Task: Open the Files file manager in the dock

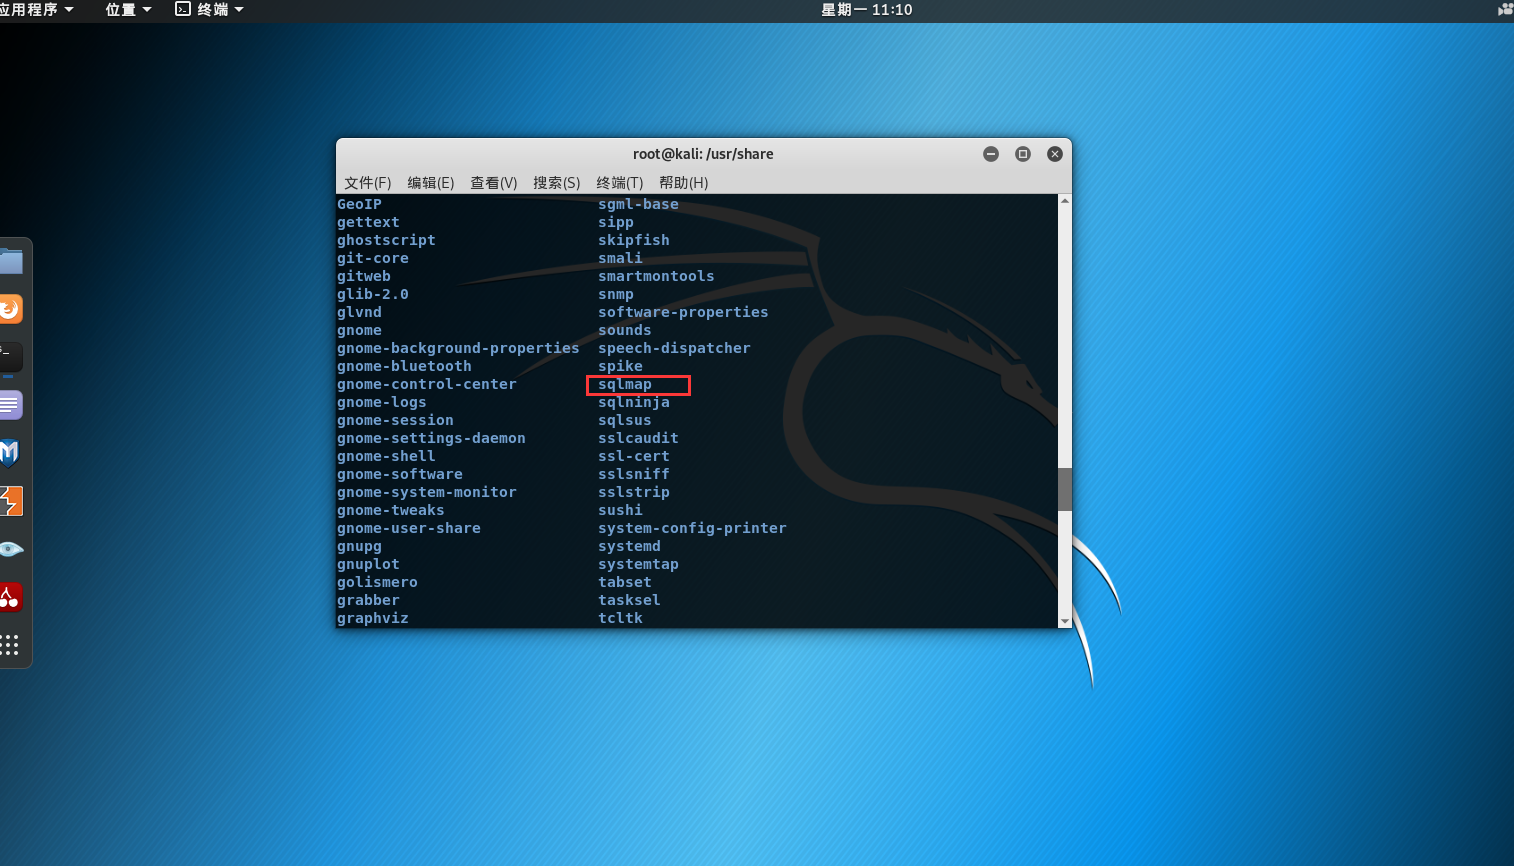Action: click(x=12, y=260)
